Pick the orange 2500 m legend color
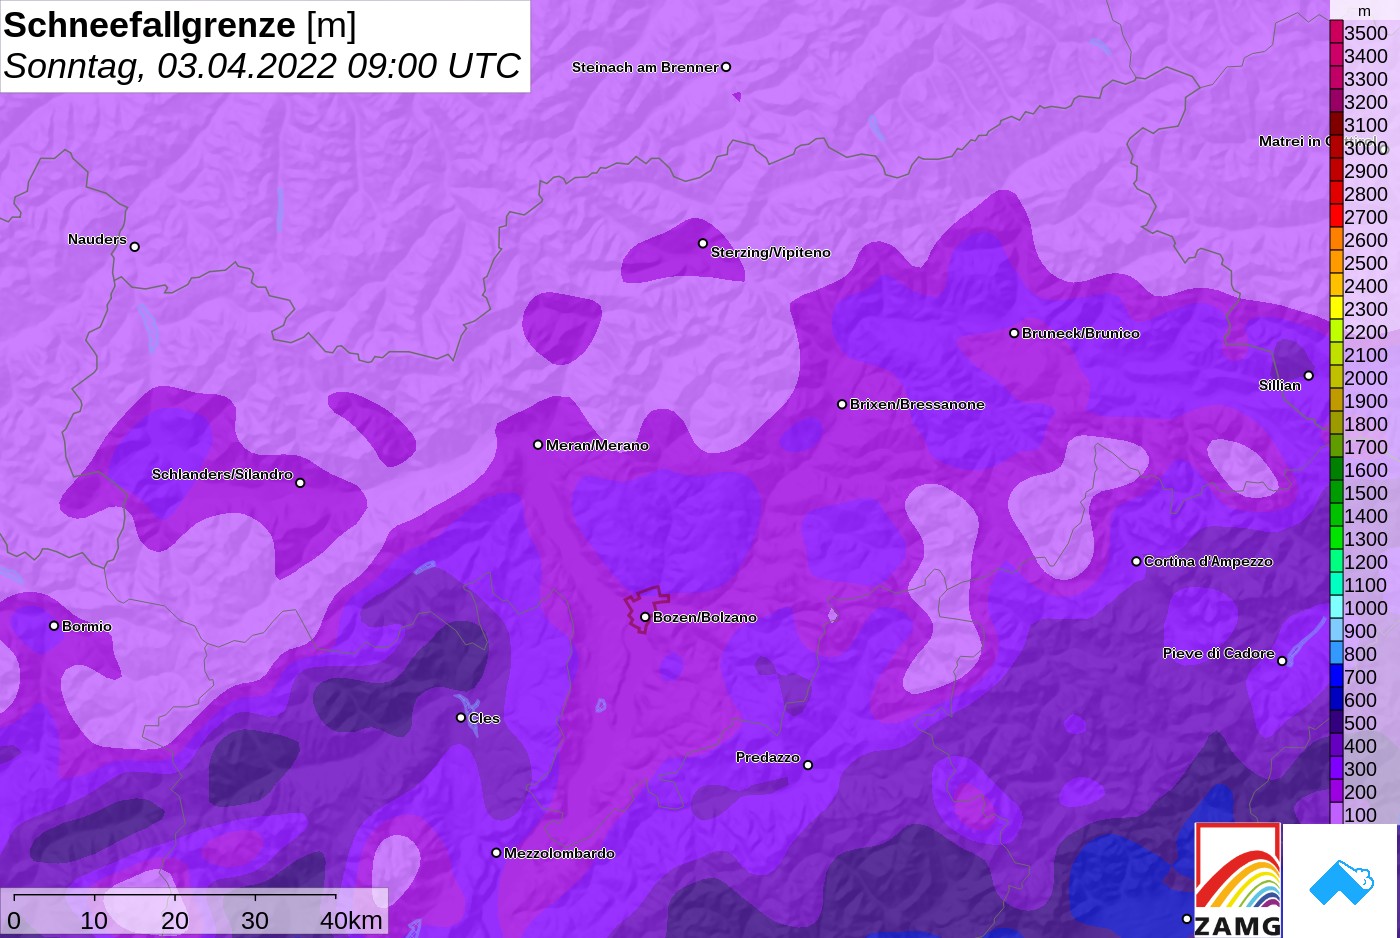 coord(1336,262)
